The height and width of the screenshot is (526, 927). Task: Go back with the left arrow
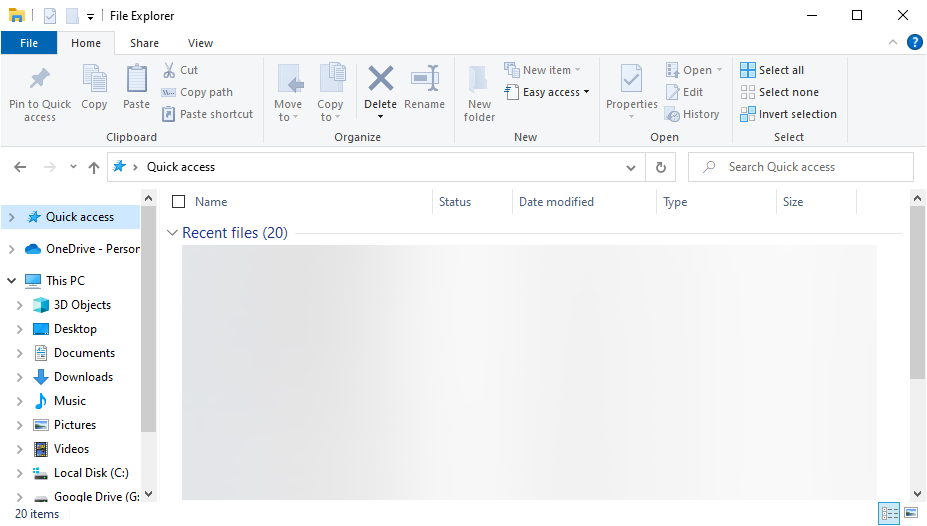point(20,167)
